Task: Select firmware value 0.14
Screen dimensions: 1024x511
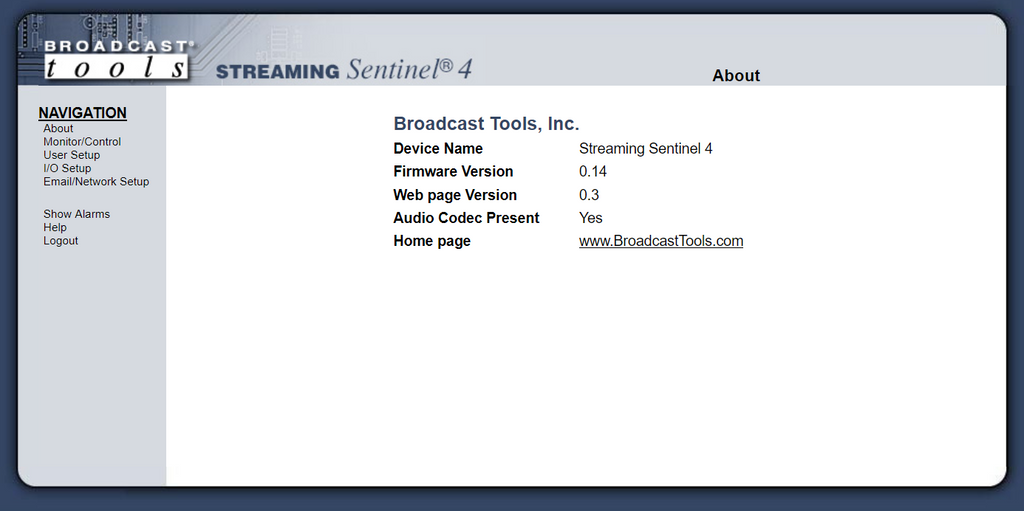Action: (x=593, y=172)
